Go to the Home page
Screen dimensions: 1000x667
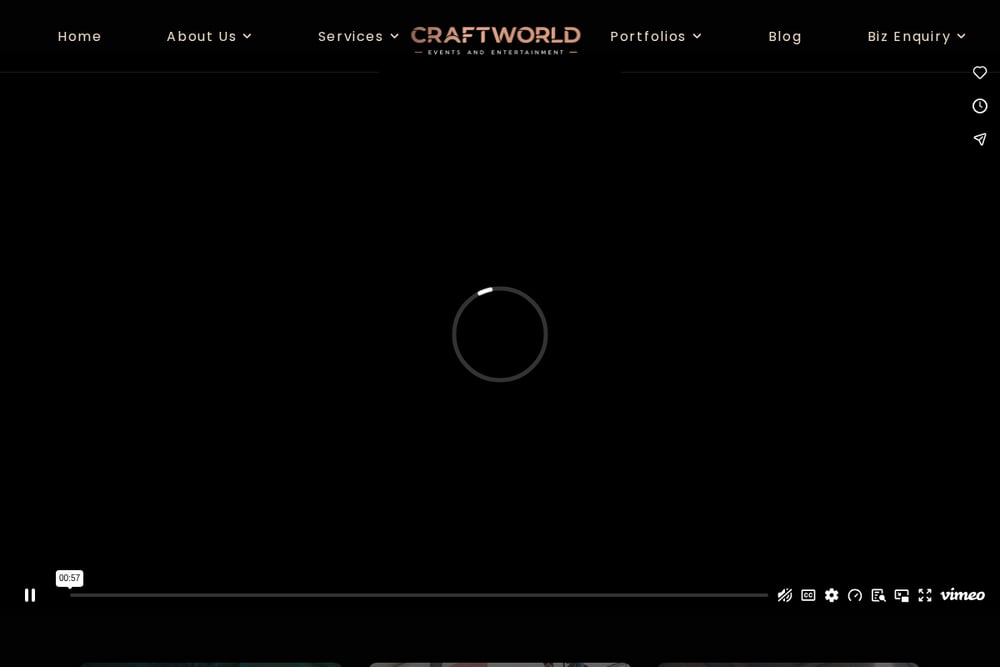coord(79,36)
